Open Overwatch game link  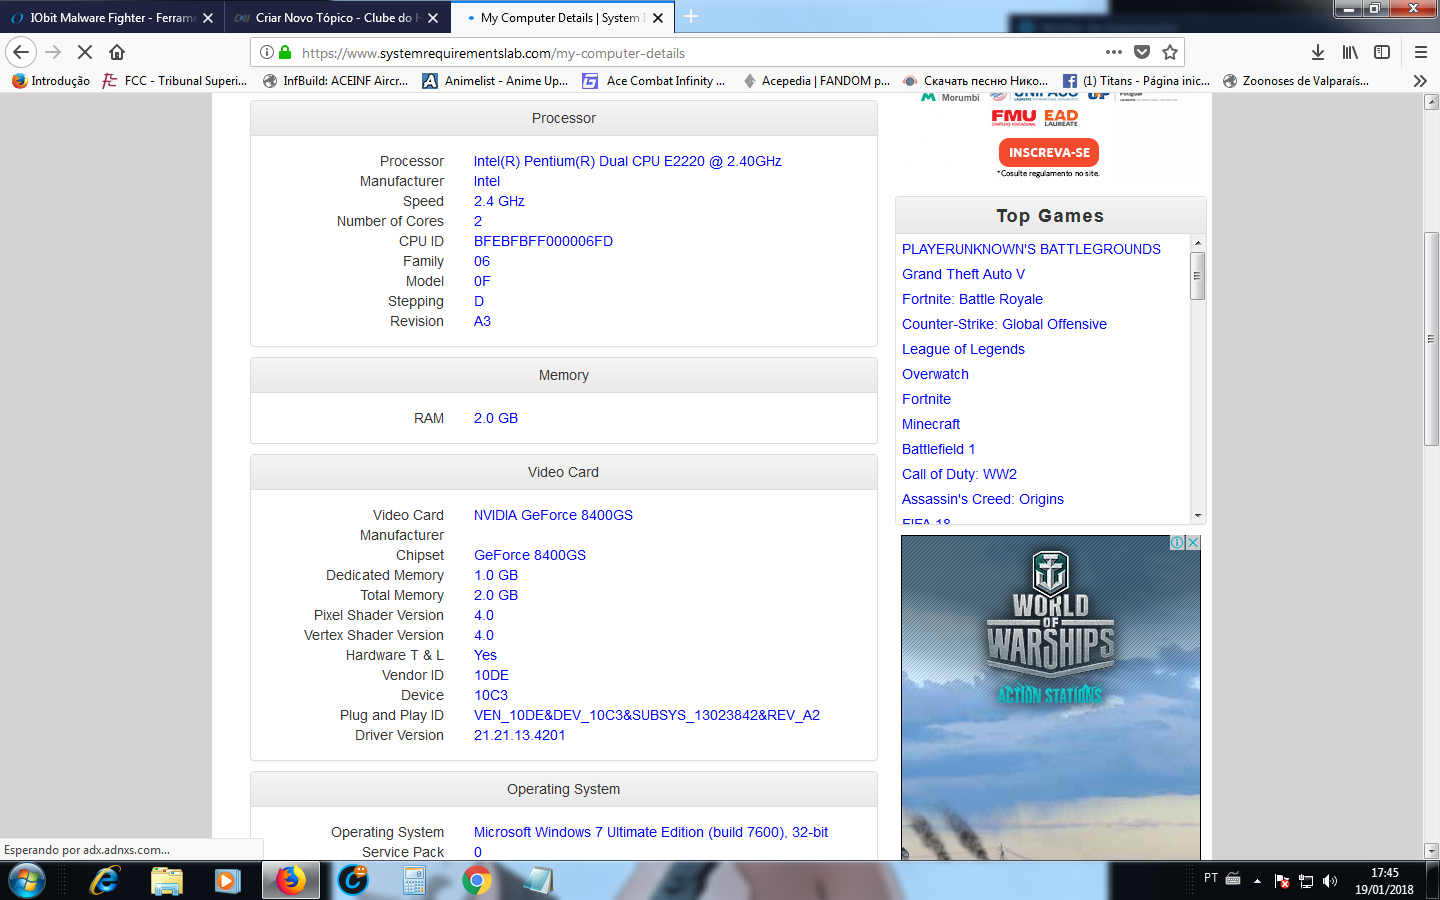tap(935, 374)
